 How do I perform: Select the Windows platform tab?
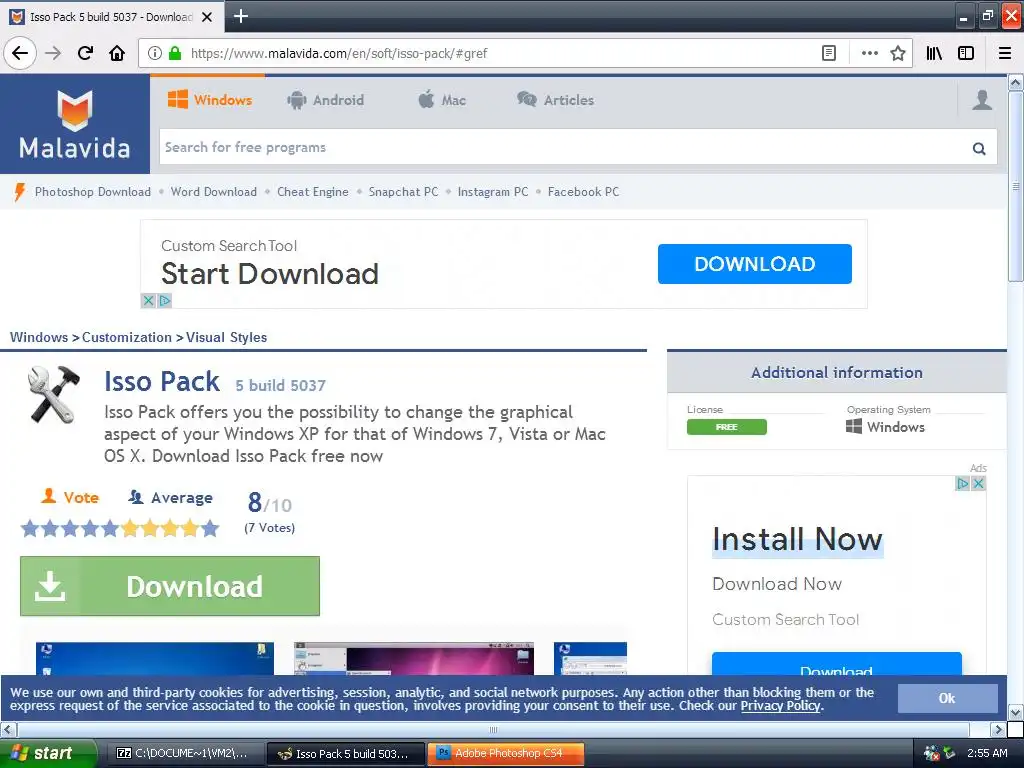coord(210,100)
